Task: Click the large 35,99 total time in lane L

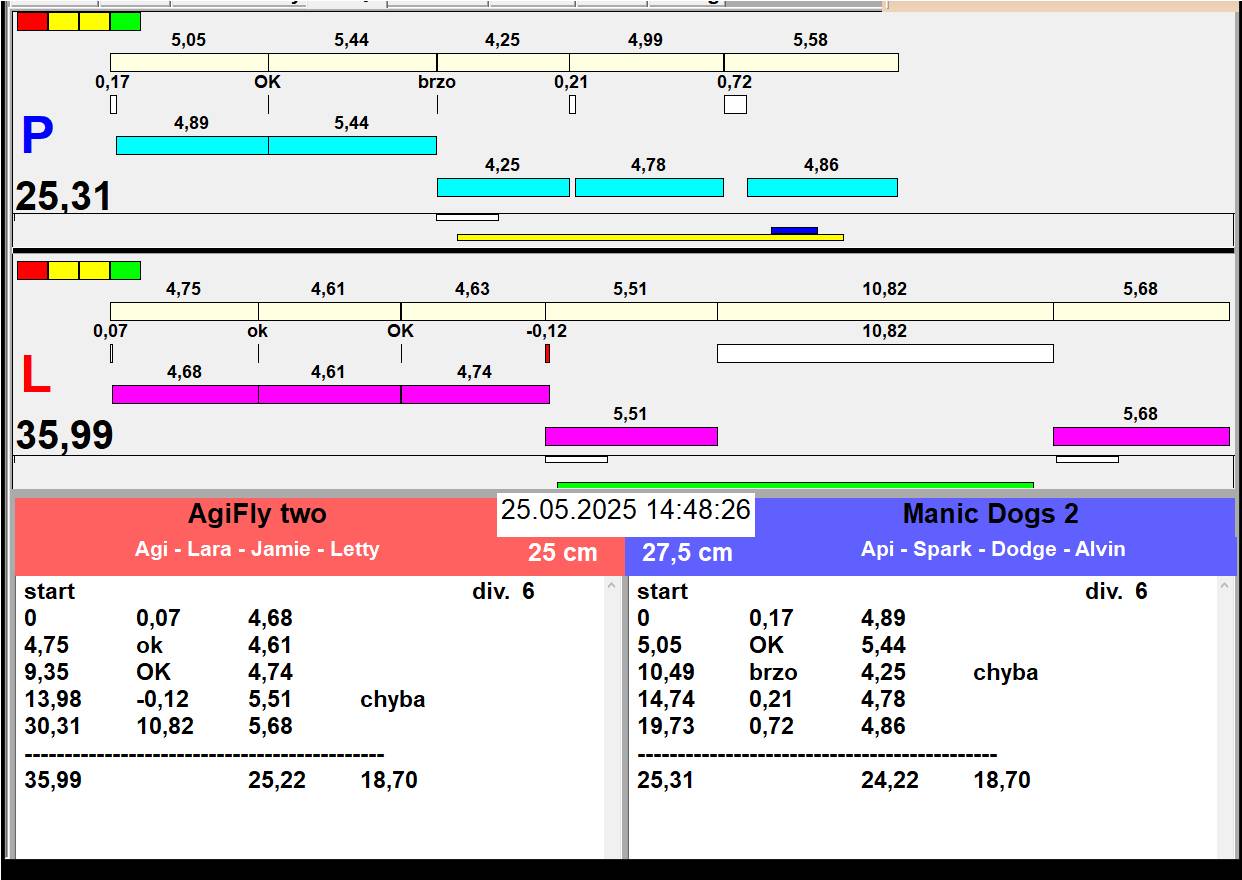Action: click(64, 435)
